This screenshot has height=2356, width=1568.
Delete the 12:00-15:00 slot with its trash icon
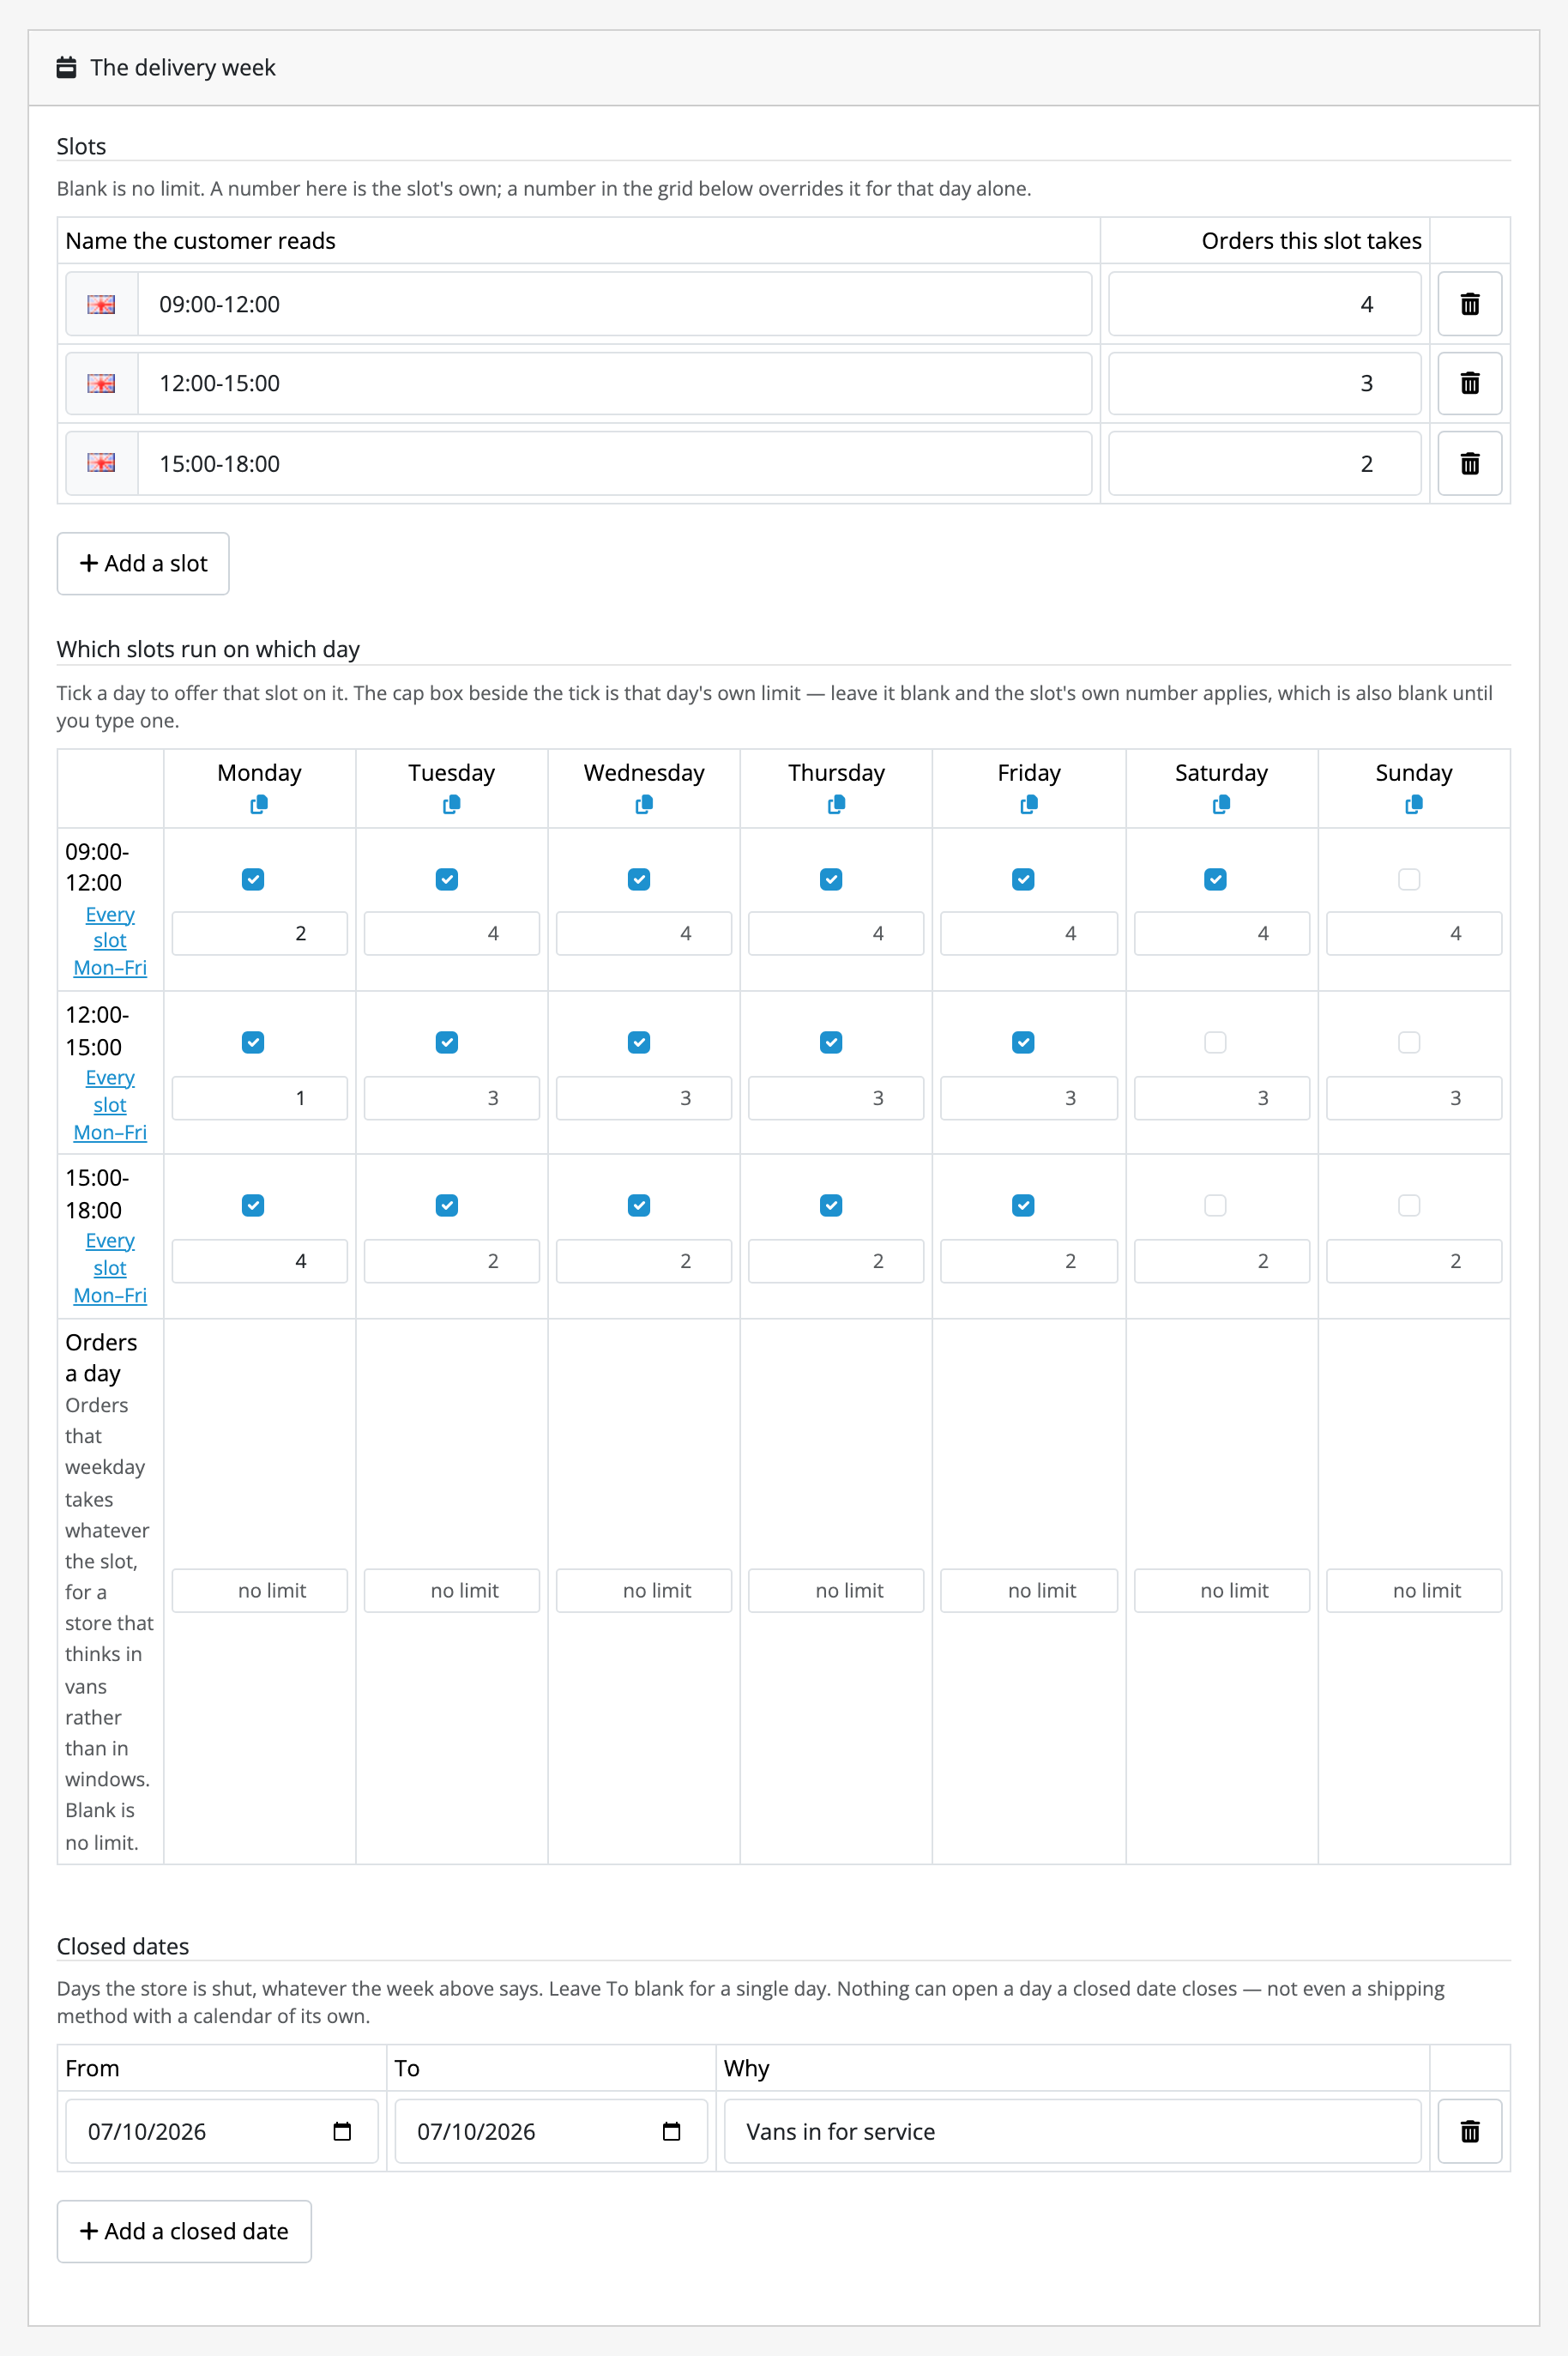click(x=1469, y=383)
